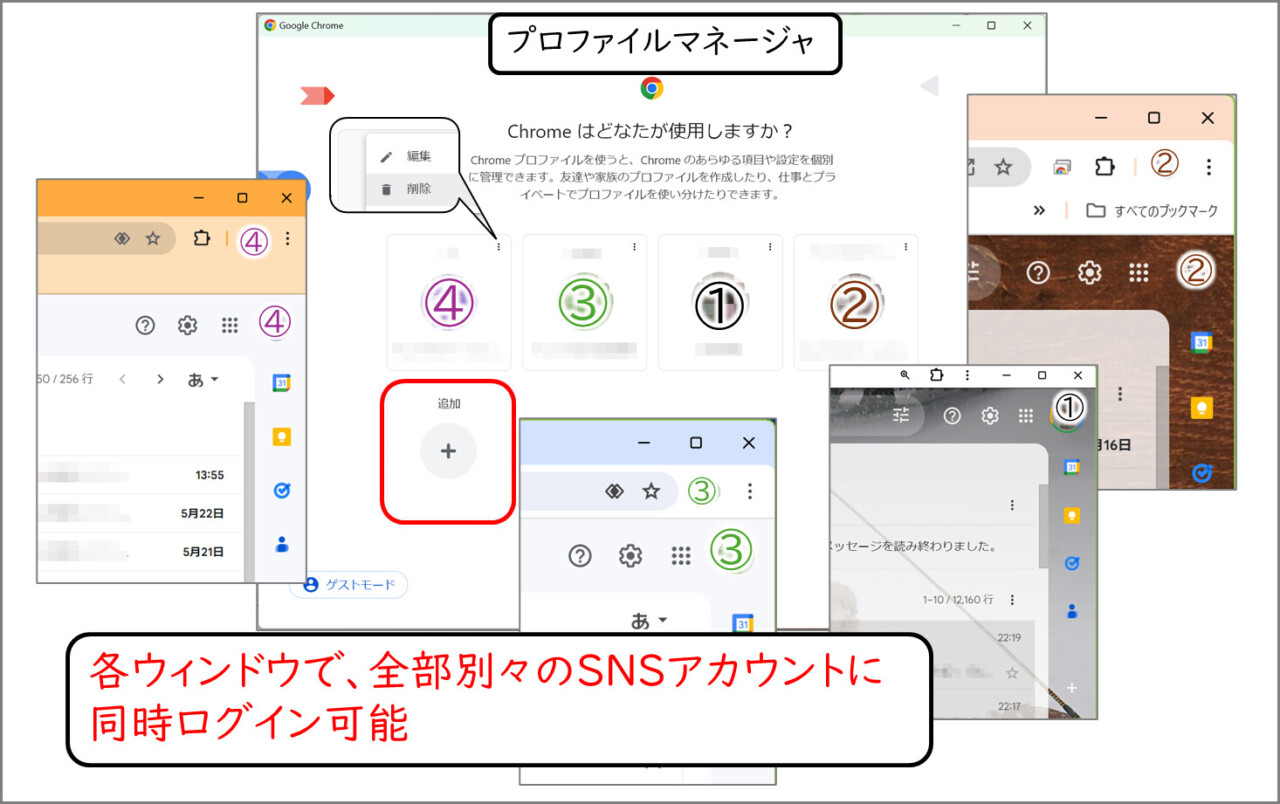Select profile card ④ in the profile manager

(x=448, y=303)
